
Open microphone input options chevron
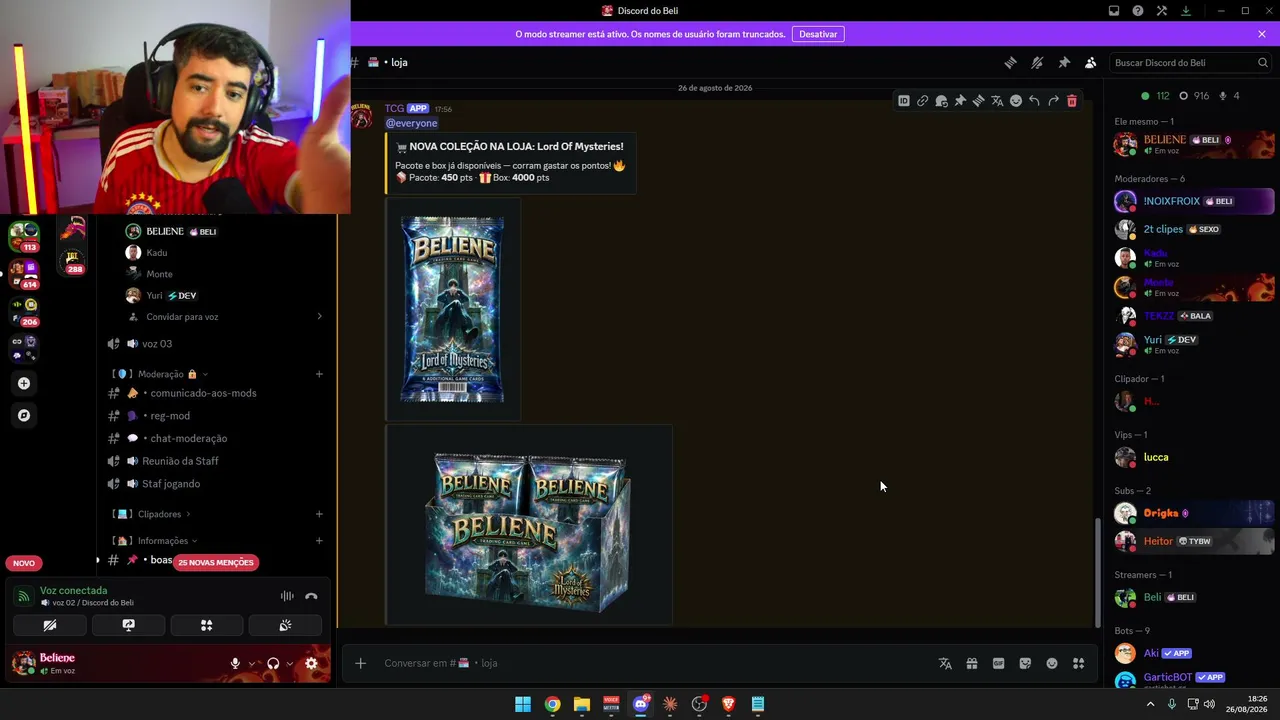coord(252,663)
